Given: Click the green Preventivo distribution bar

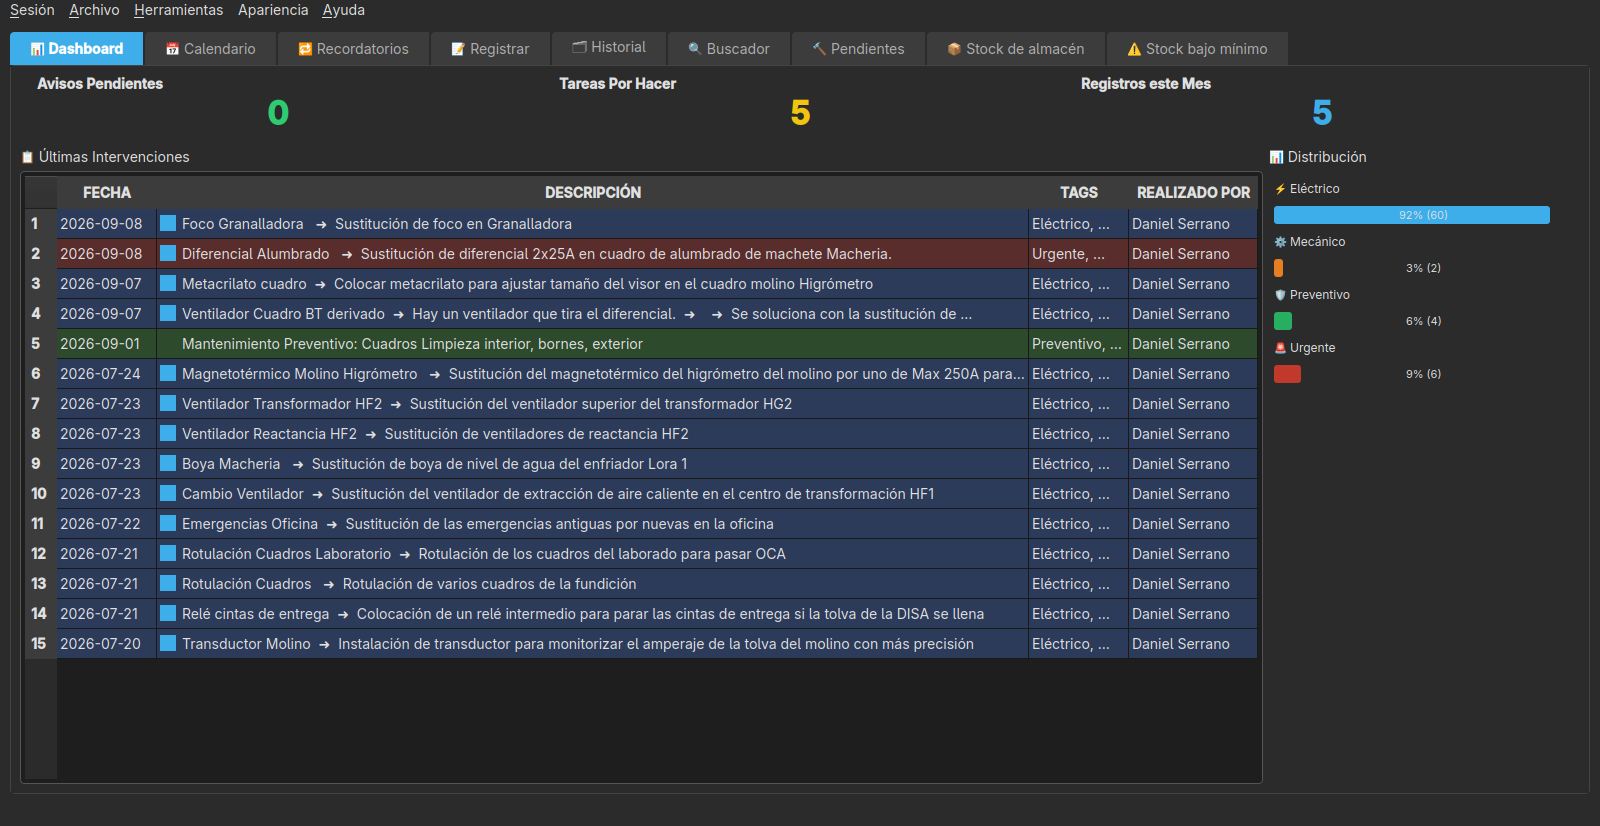Looking at the screenshot, I should pos(1283,321).
